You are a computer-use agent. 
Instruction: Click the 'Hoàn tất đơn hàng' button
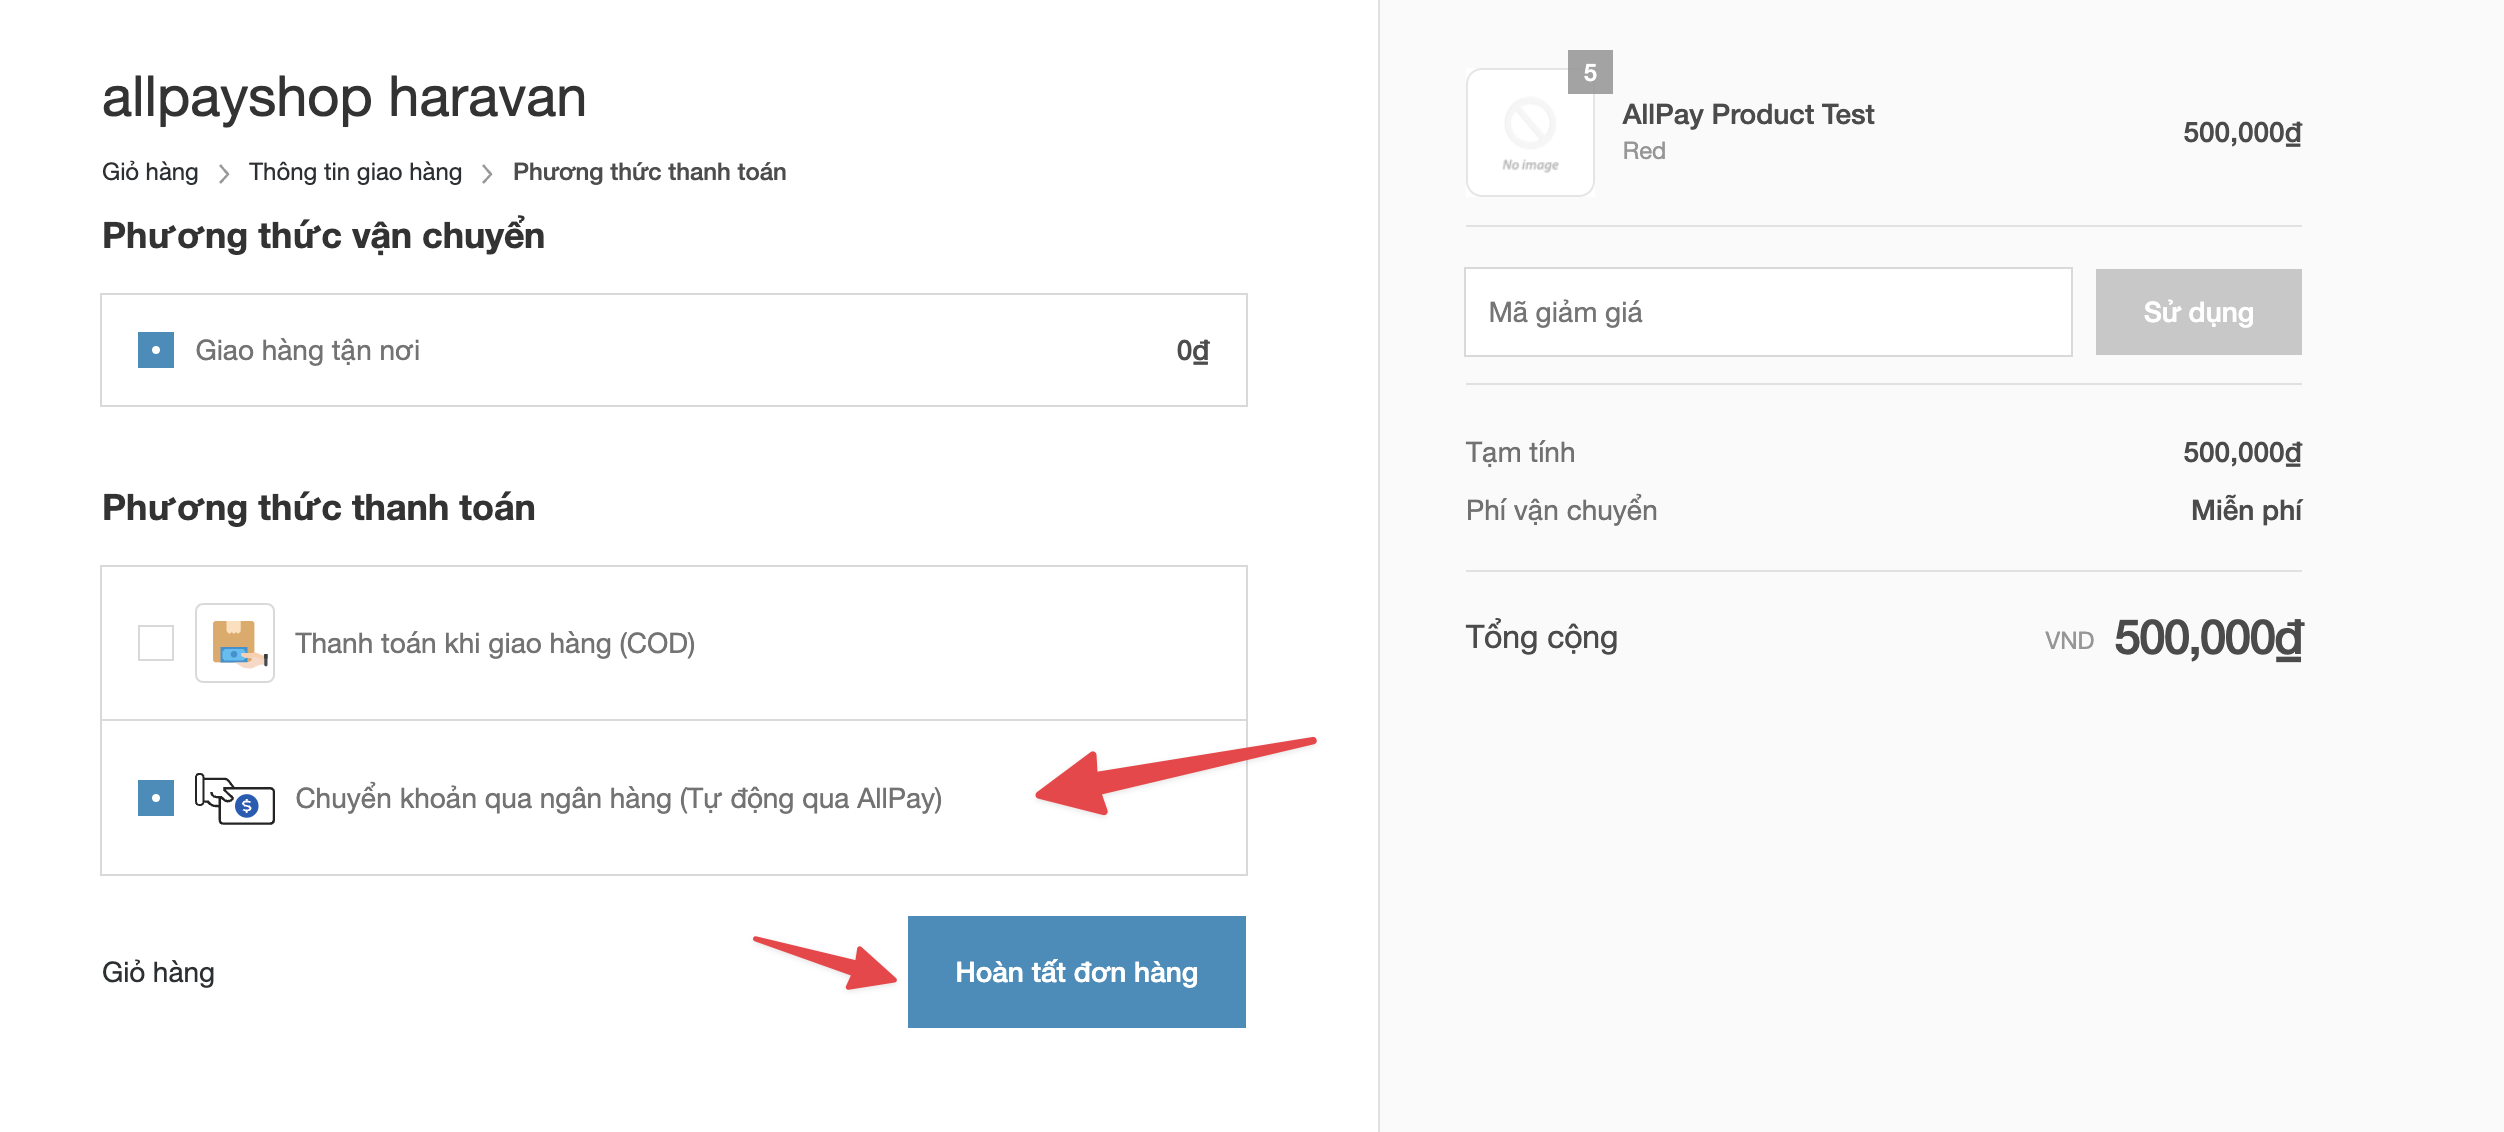tap(1077, 972)
